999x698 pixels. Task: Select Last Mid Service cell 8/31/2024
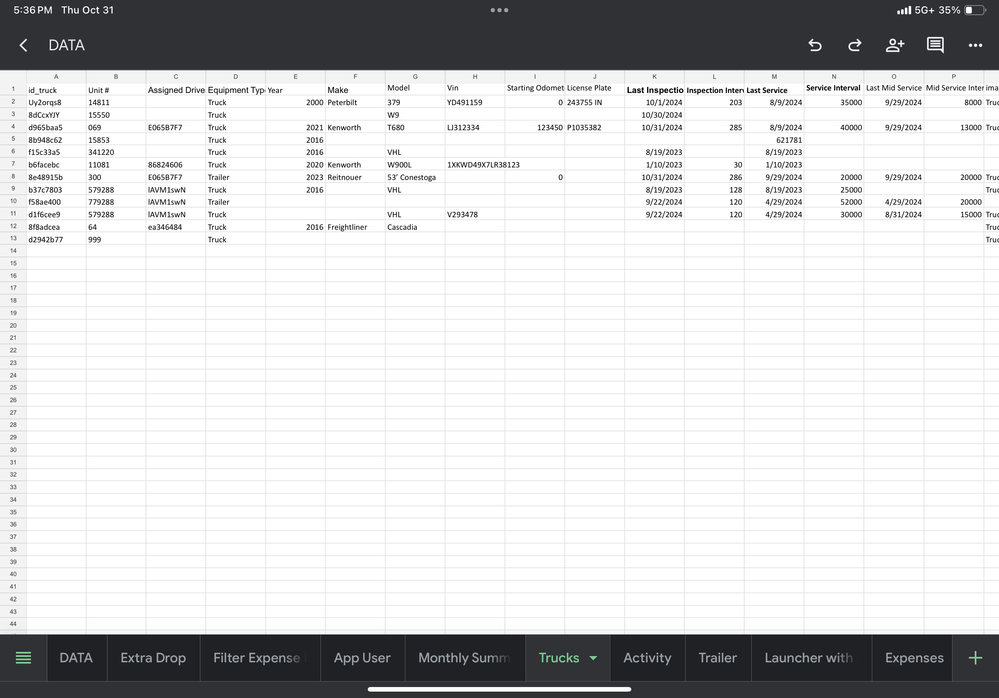[x=894, y=215]
